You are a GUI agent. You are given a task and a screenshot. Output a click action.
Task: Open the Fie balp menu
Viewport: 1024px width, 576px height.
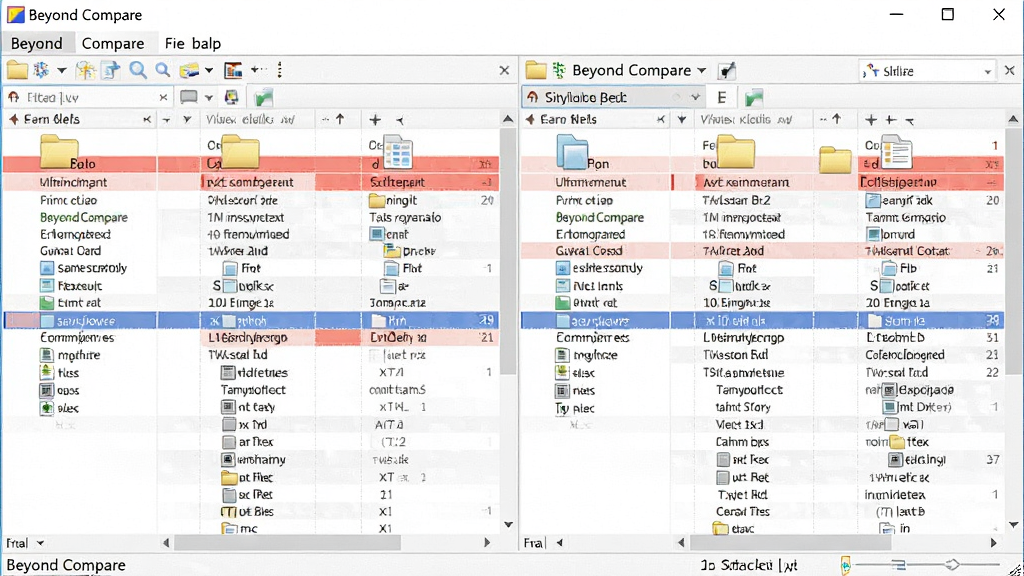coord(193,43)
